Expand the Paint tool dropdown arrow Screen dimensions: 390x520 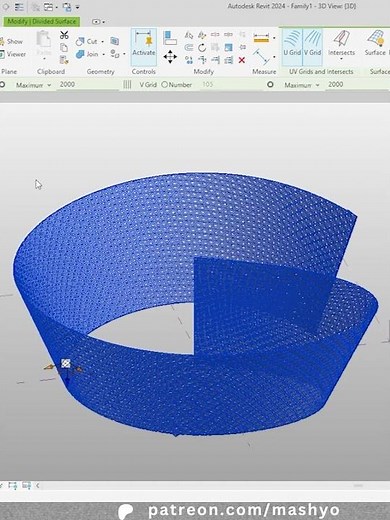tap(124, 54)
